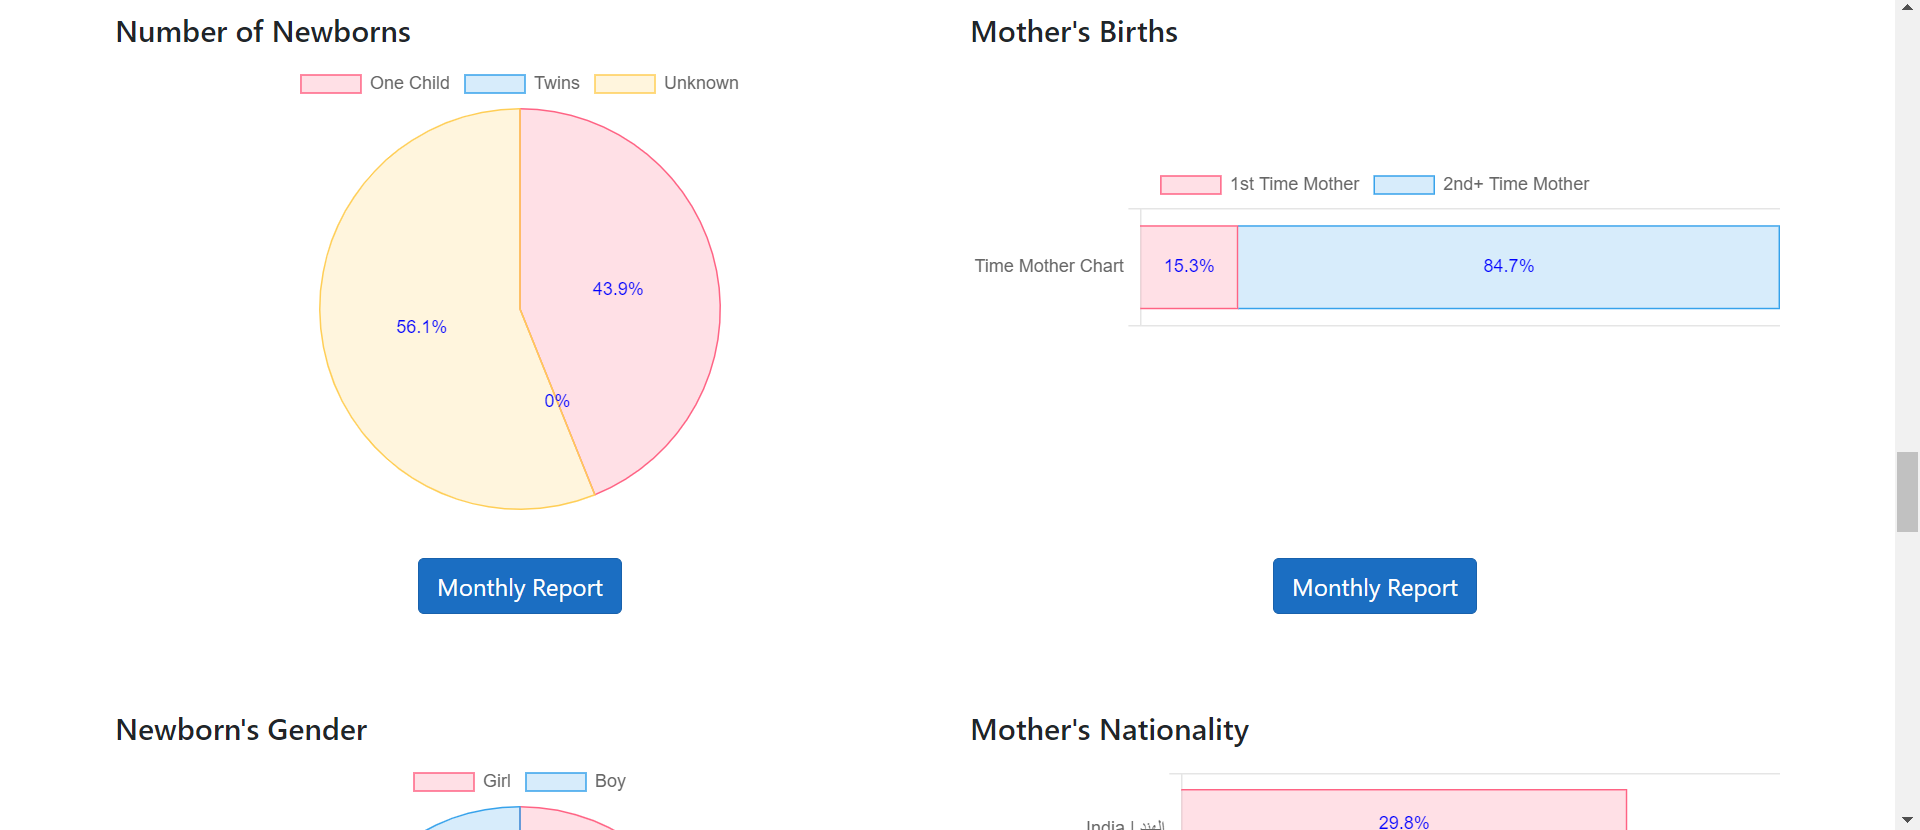This screenshot has height=830, width=1920.
Task: Click the scrollbar down arrow
Action: 1907,821
